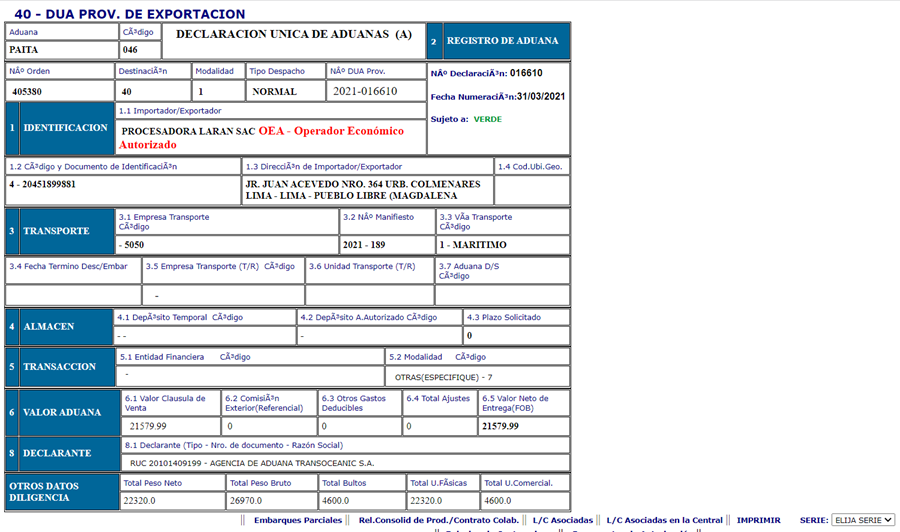Select Comisión Exterior value 0
This screenshot has width=900, height=532.
[x=230, y=426]
